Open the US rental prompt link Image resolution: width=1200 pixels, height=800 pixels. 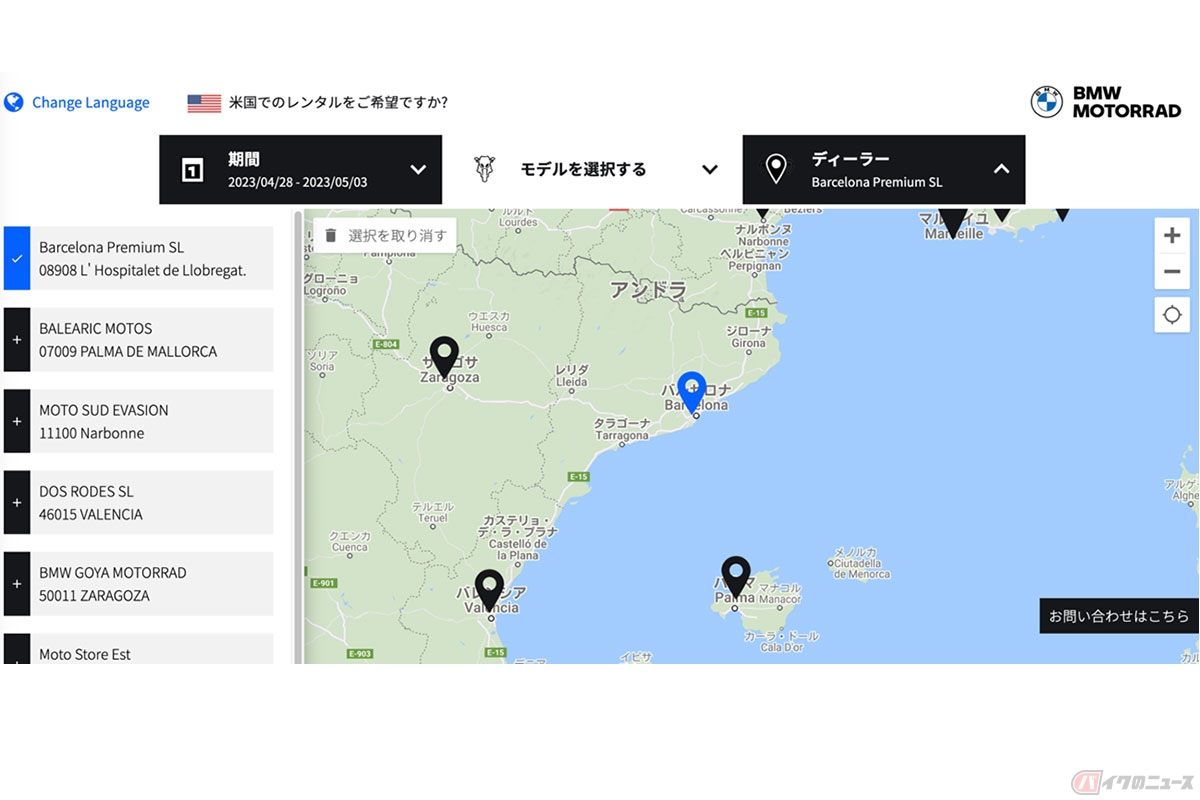[338, 102]
